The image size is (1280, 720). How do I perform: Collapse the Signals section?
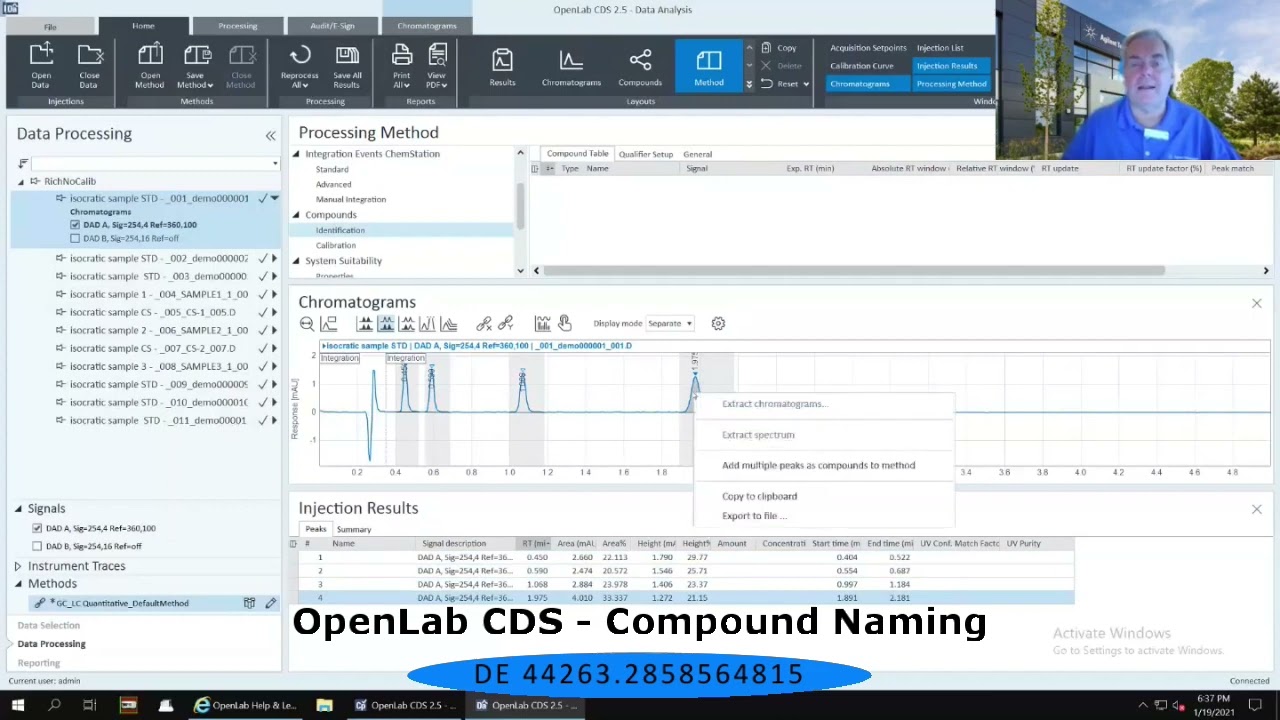point(17,509)
